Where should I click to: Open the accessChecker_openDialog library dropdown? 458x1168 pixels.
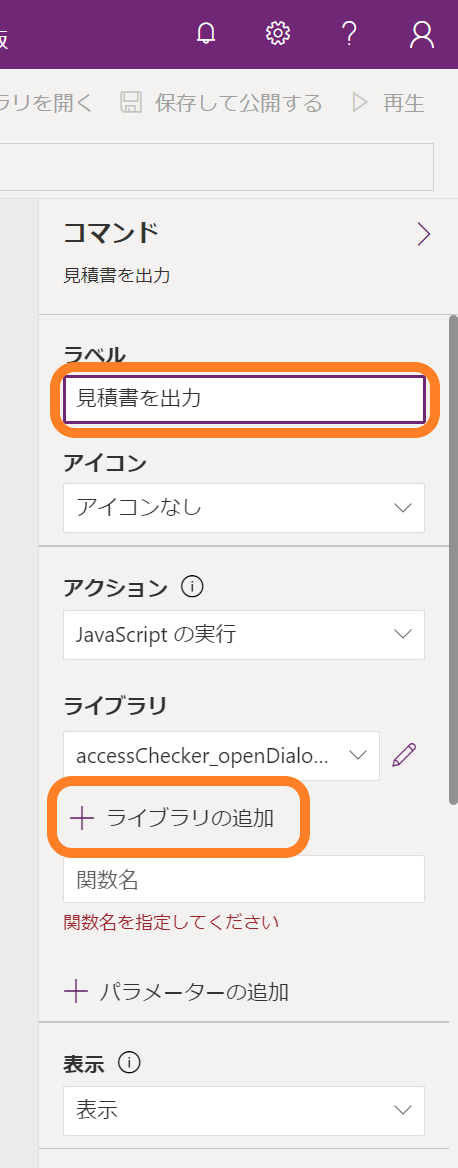221,755
